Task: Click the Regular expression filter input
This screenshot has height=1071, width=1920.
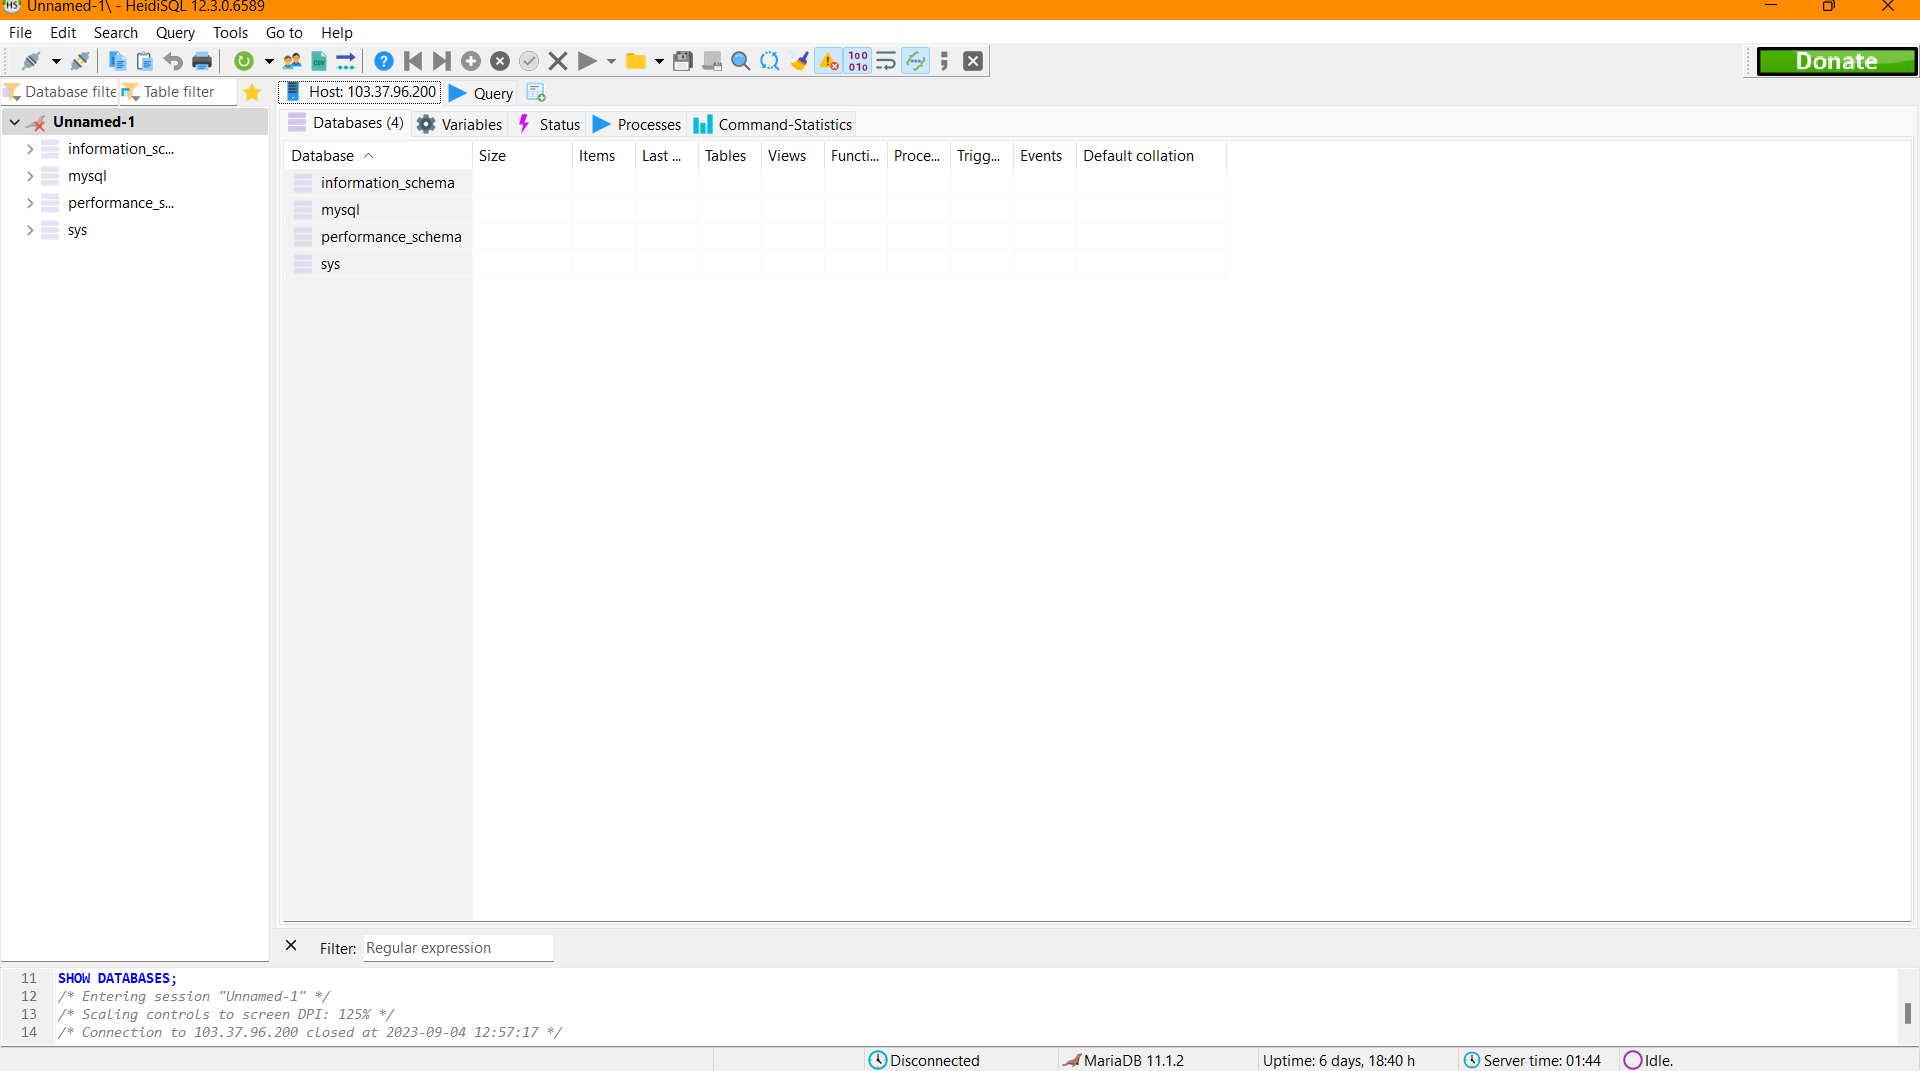Action: 458,948
